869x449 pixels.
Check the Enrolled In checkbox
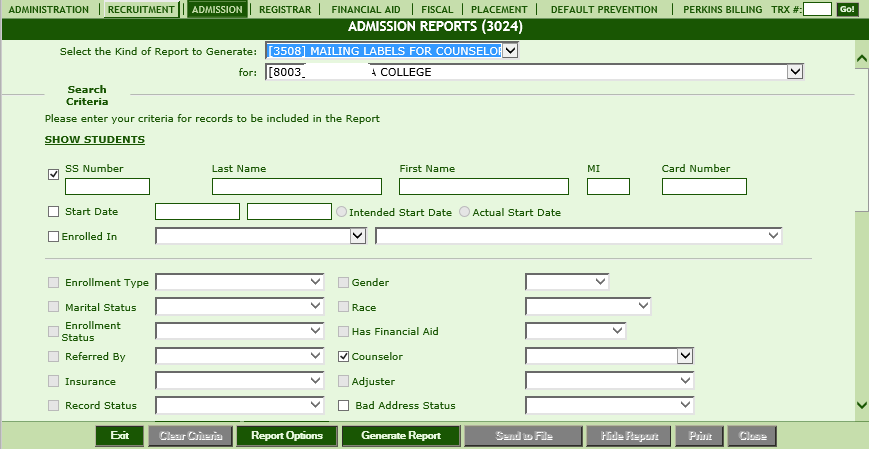pyautogui.click(x=54, y=237)
